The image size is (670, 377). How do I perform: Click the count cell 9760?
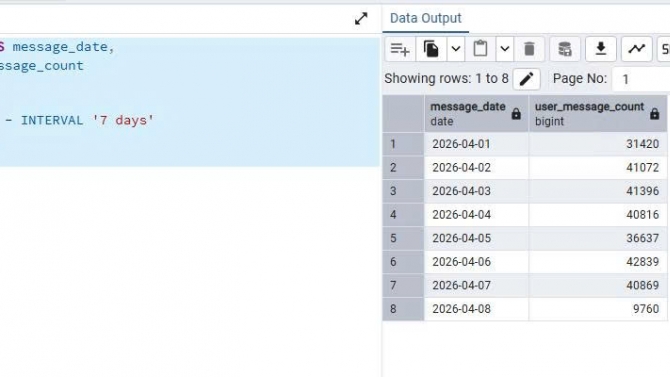click(x=598, y=309)
